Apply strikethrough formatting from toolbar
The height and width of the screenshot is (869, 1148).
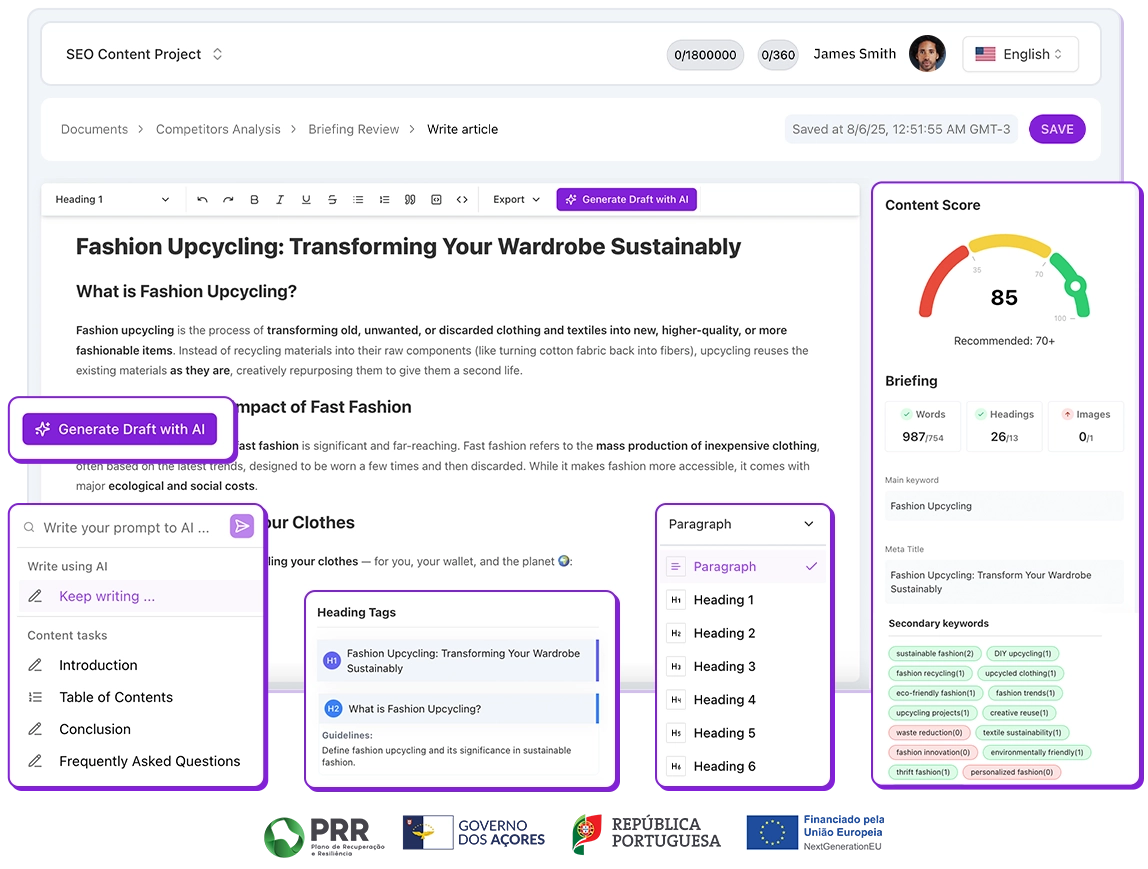[332, 200]
